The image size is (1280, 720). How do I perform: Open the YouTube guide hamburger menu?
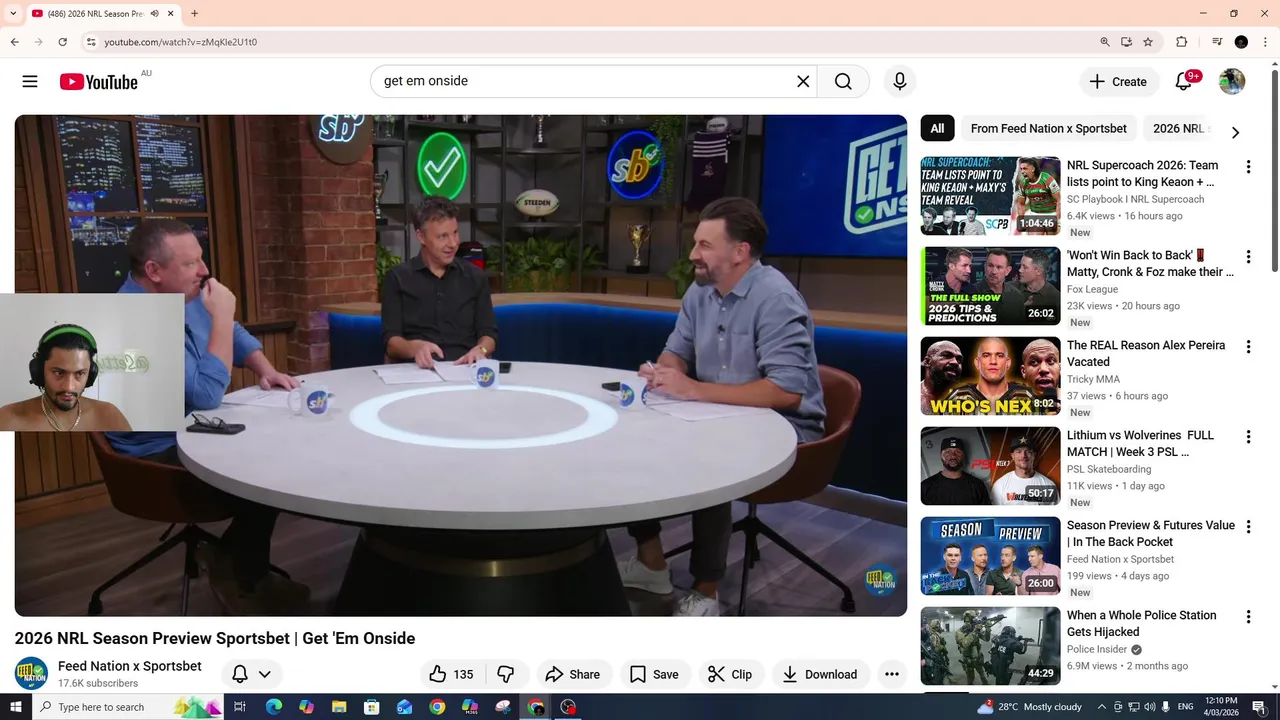30,81
